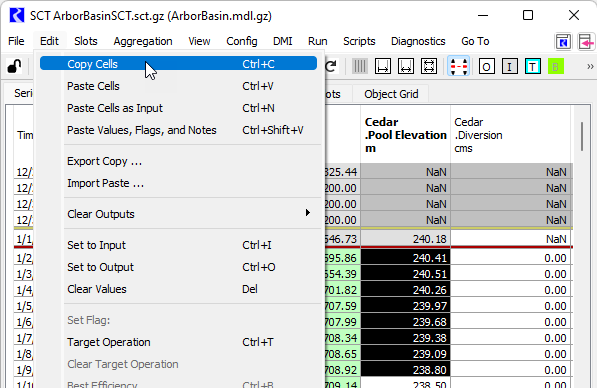
Task: Click the cyan T target flag button
Action: click(533, 67)
